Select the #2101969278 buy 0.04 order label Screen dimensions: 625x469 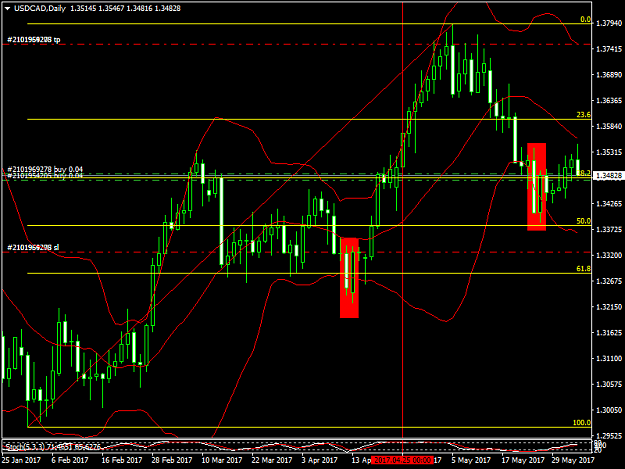45,170
